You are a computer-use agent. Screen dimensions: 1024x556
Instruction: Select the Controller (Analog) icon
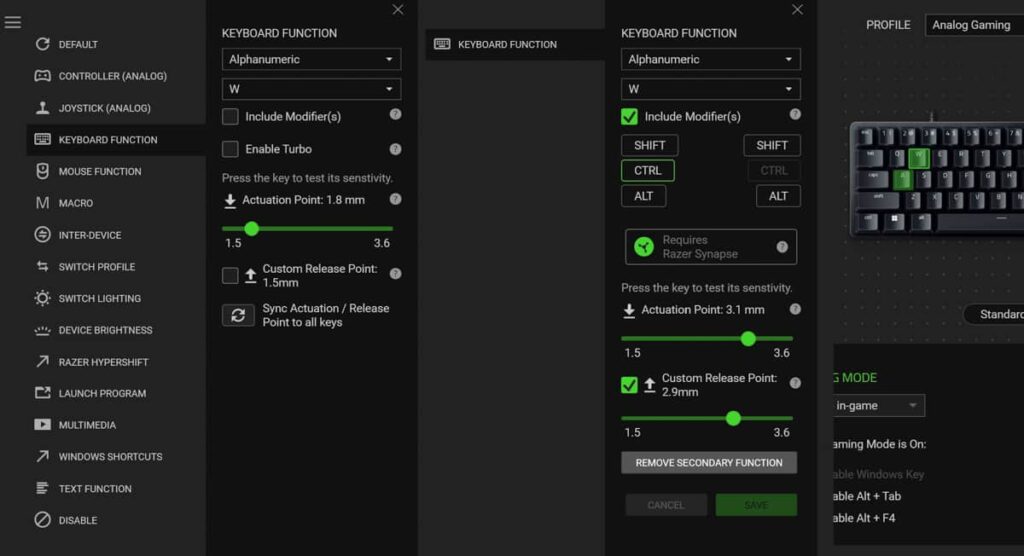coord(42,76)
